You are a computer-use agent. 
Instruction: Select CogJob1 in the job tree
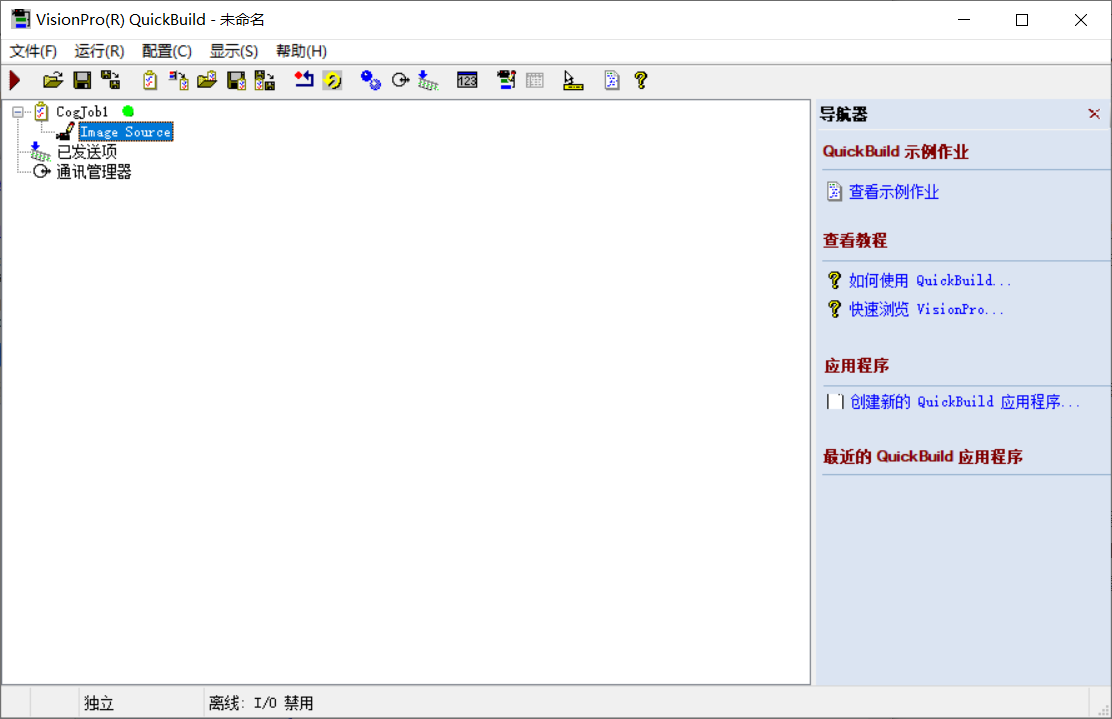point(82,112)
